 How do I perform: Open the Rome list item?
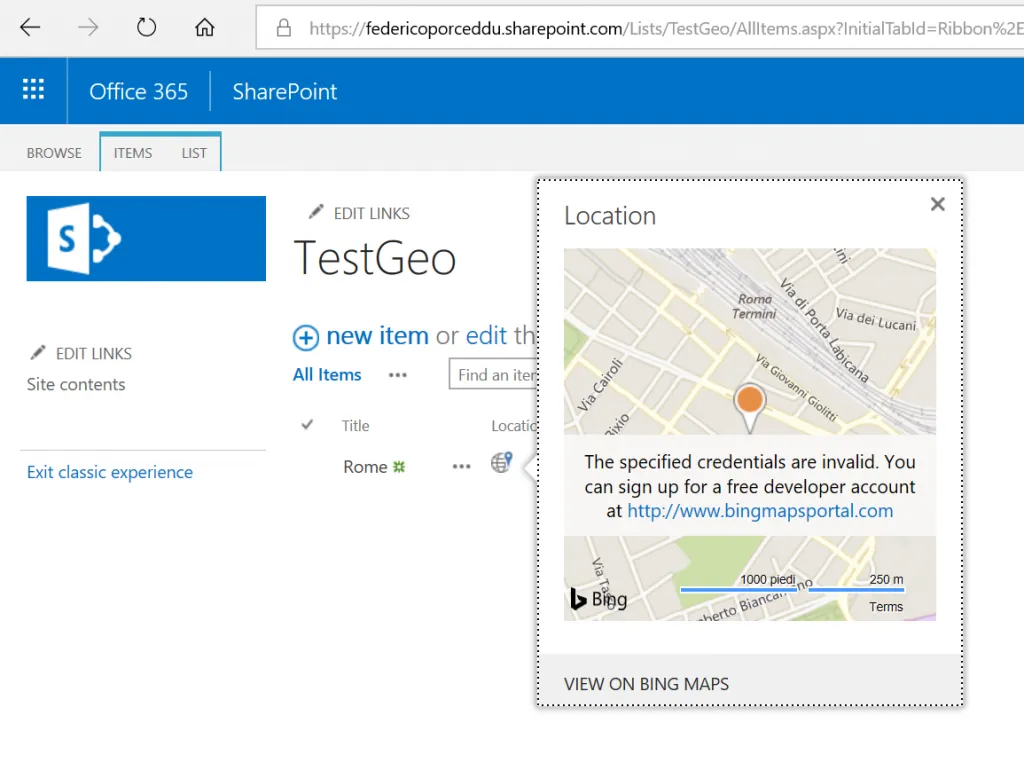(365, 467)
